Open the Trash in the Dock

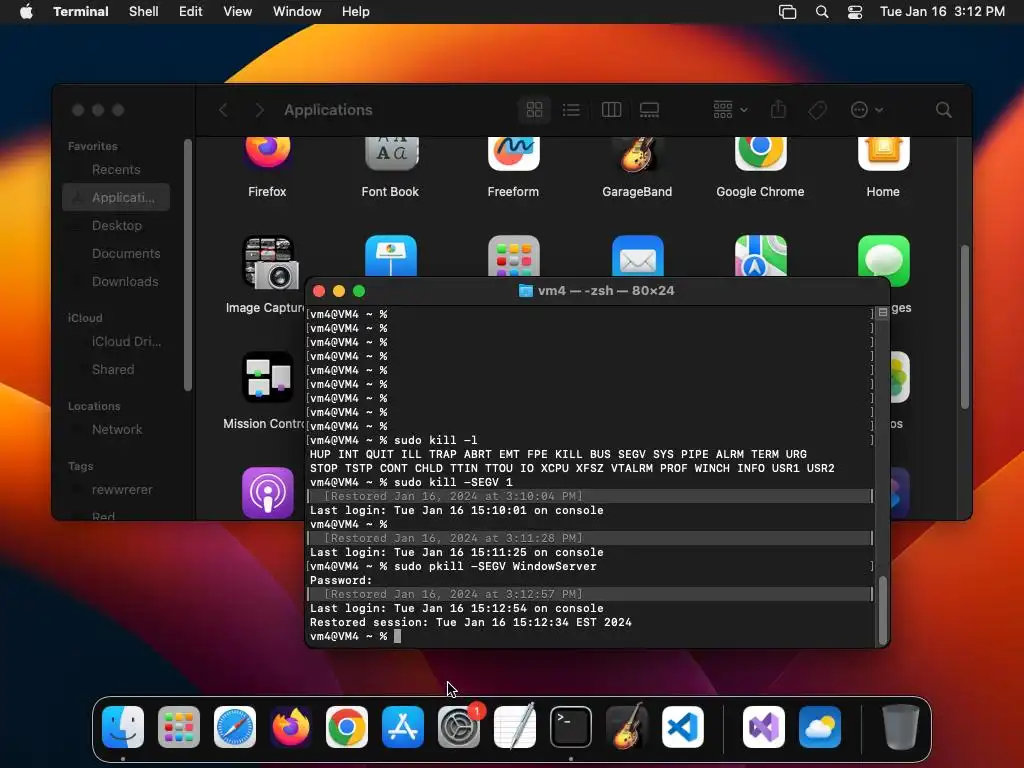coord(901,727)
